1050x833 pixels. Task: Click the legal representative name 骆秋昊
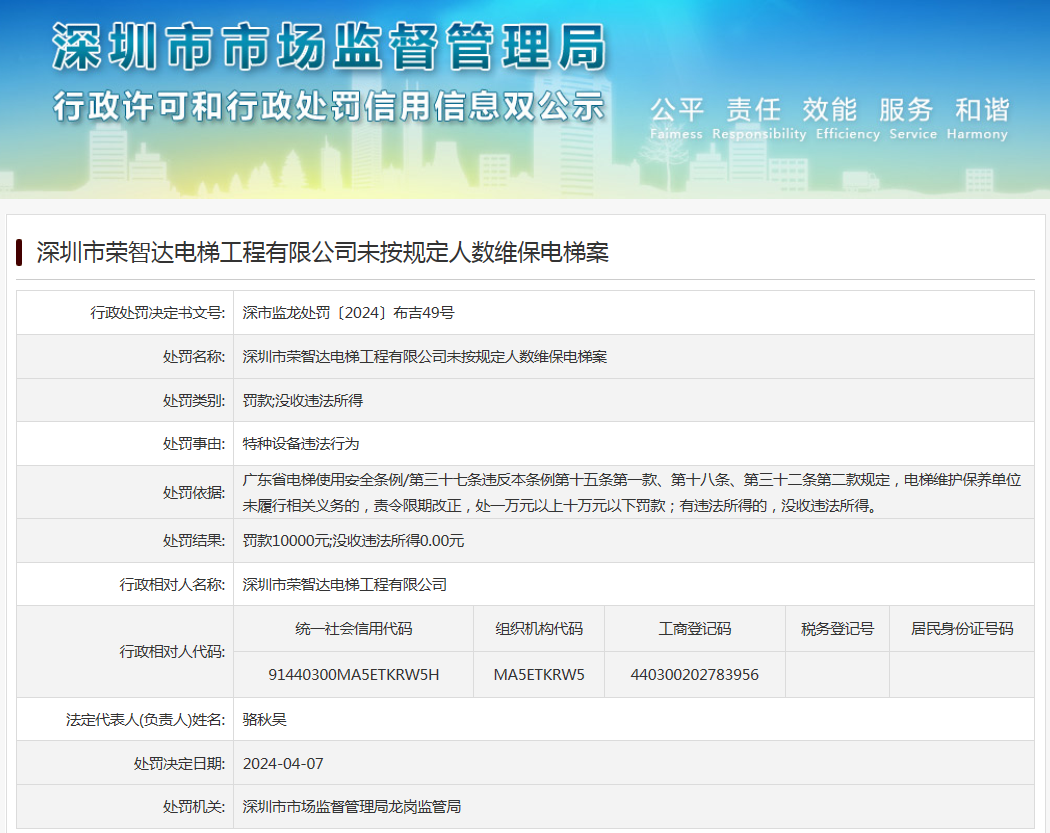pyautogui.click(x=264, y=719)
